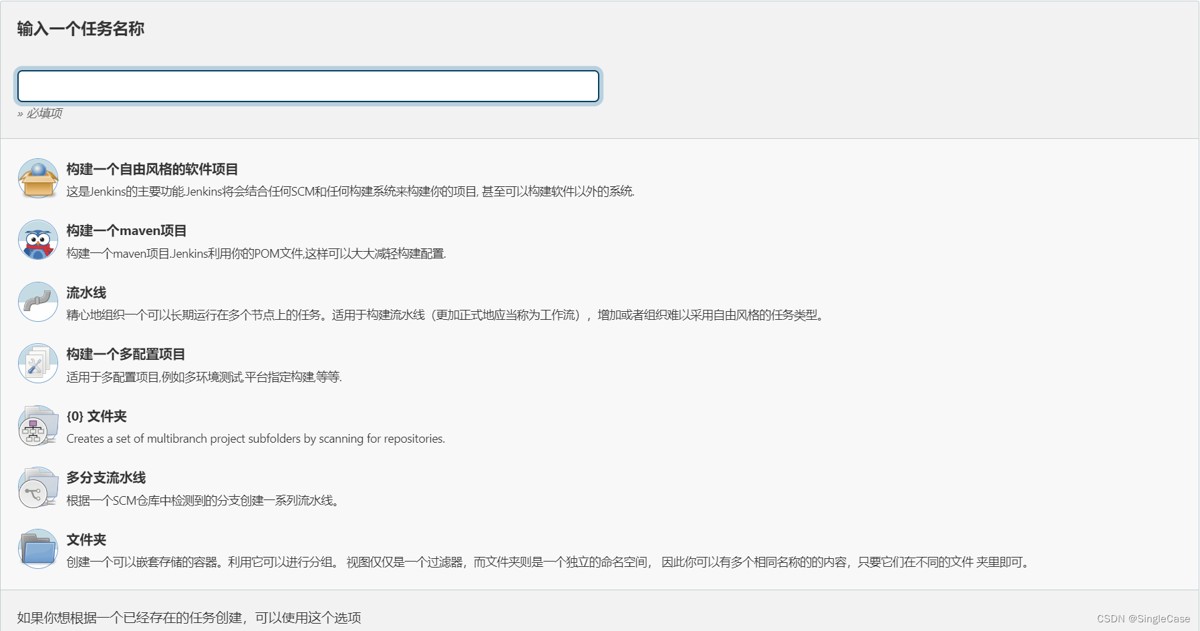1200x631 pixels.
Task: Select the freestyle project box icon
Action: point(38,179)
